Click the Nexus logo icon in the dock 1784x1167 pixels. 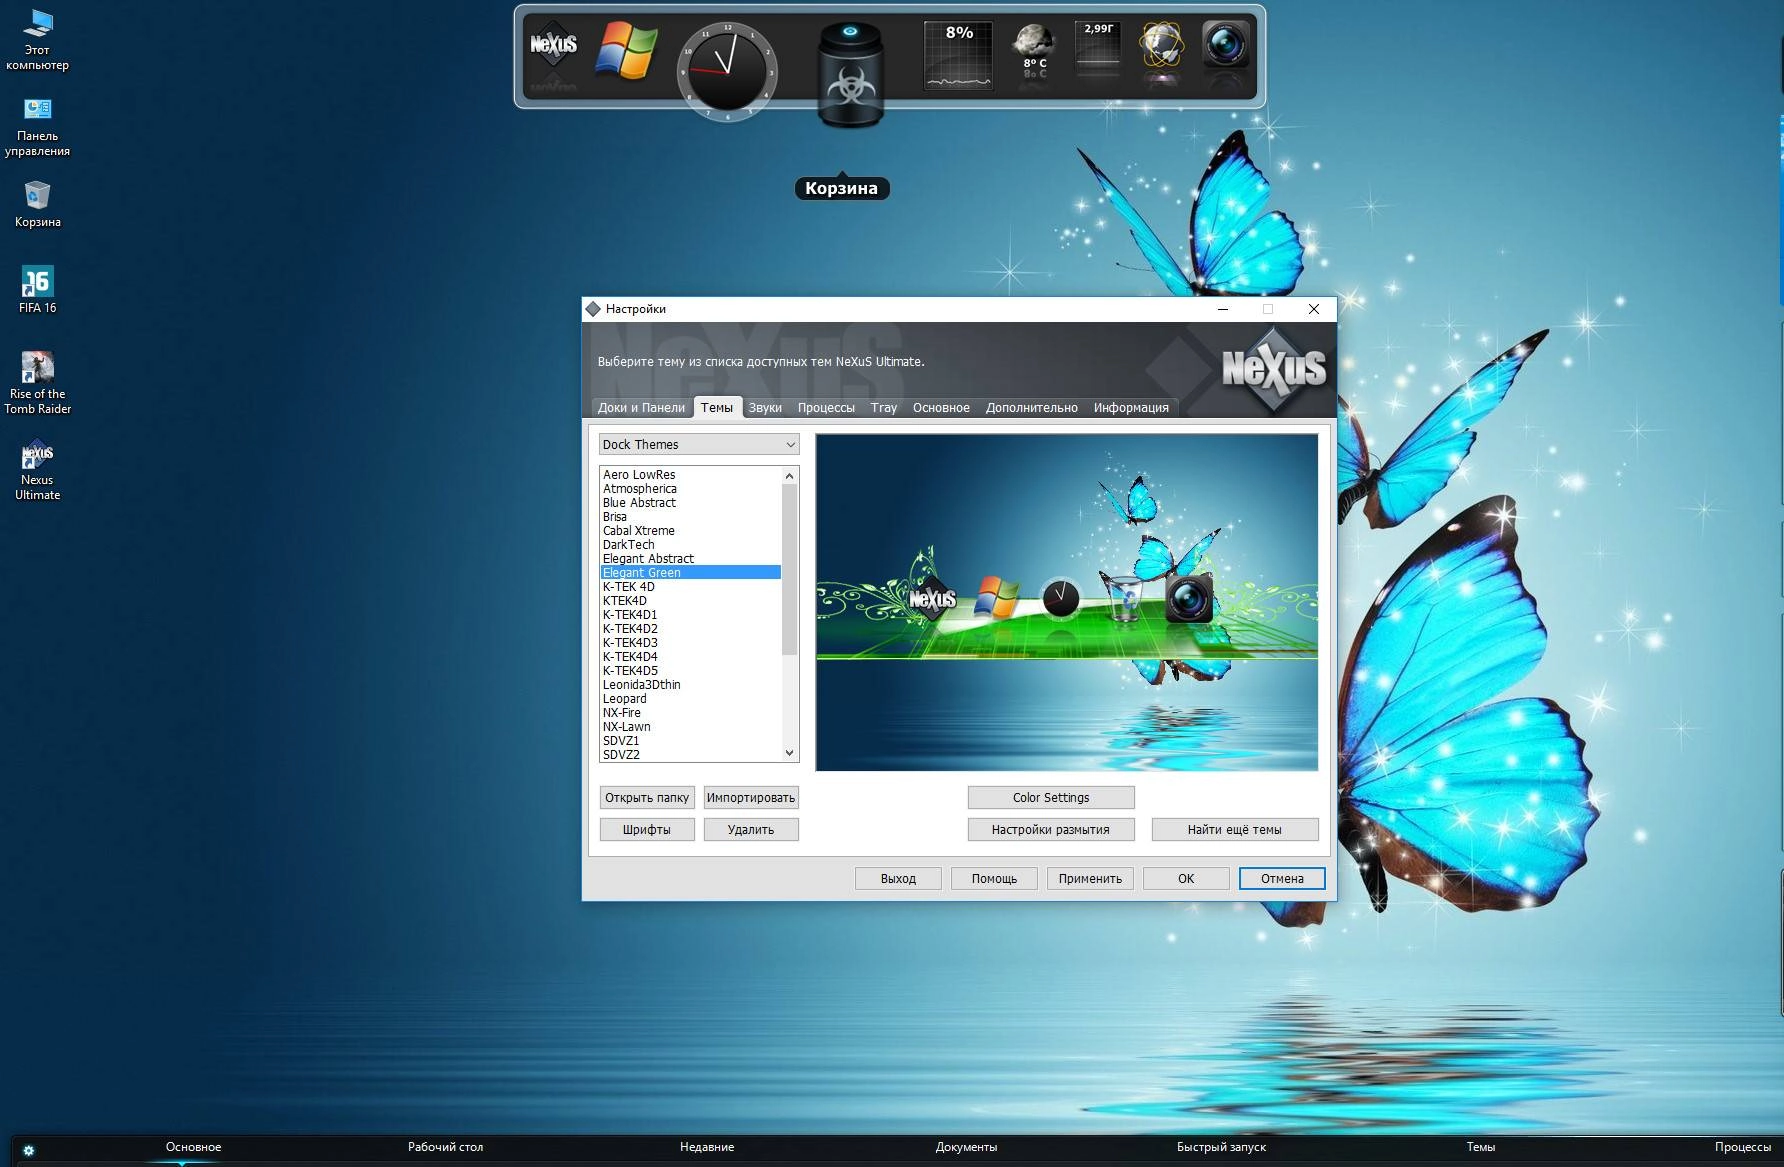coord(553,45)
